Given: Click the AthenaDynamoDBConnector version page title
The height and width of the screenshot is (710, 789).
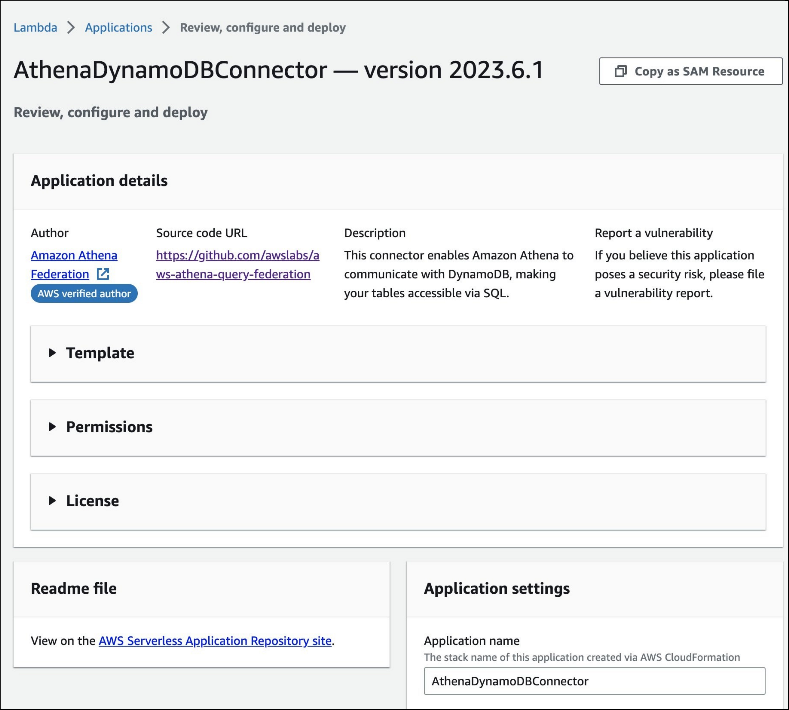Looking at the screenshot, I should (279, 71).
